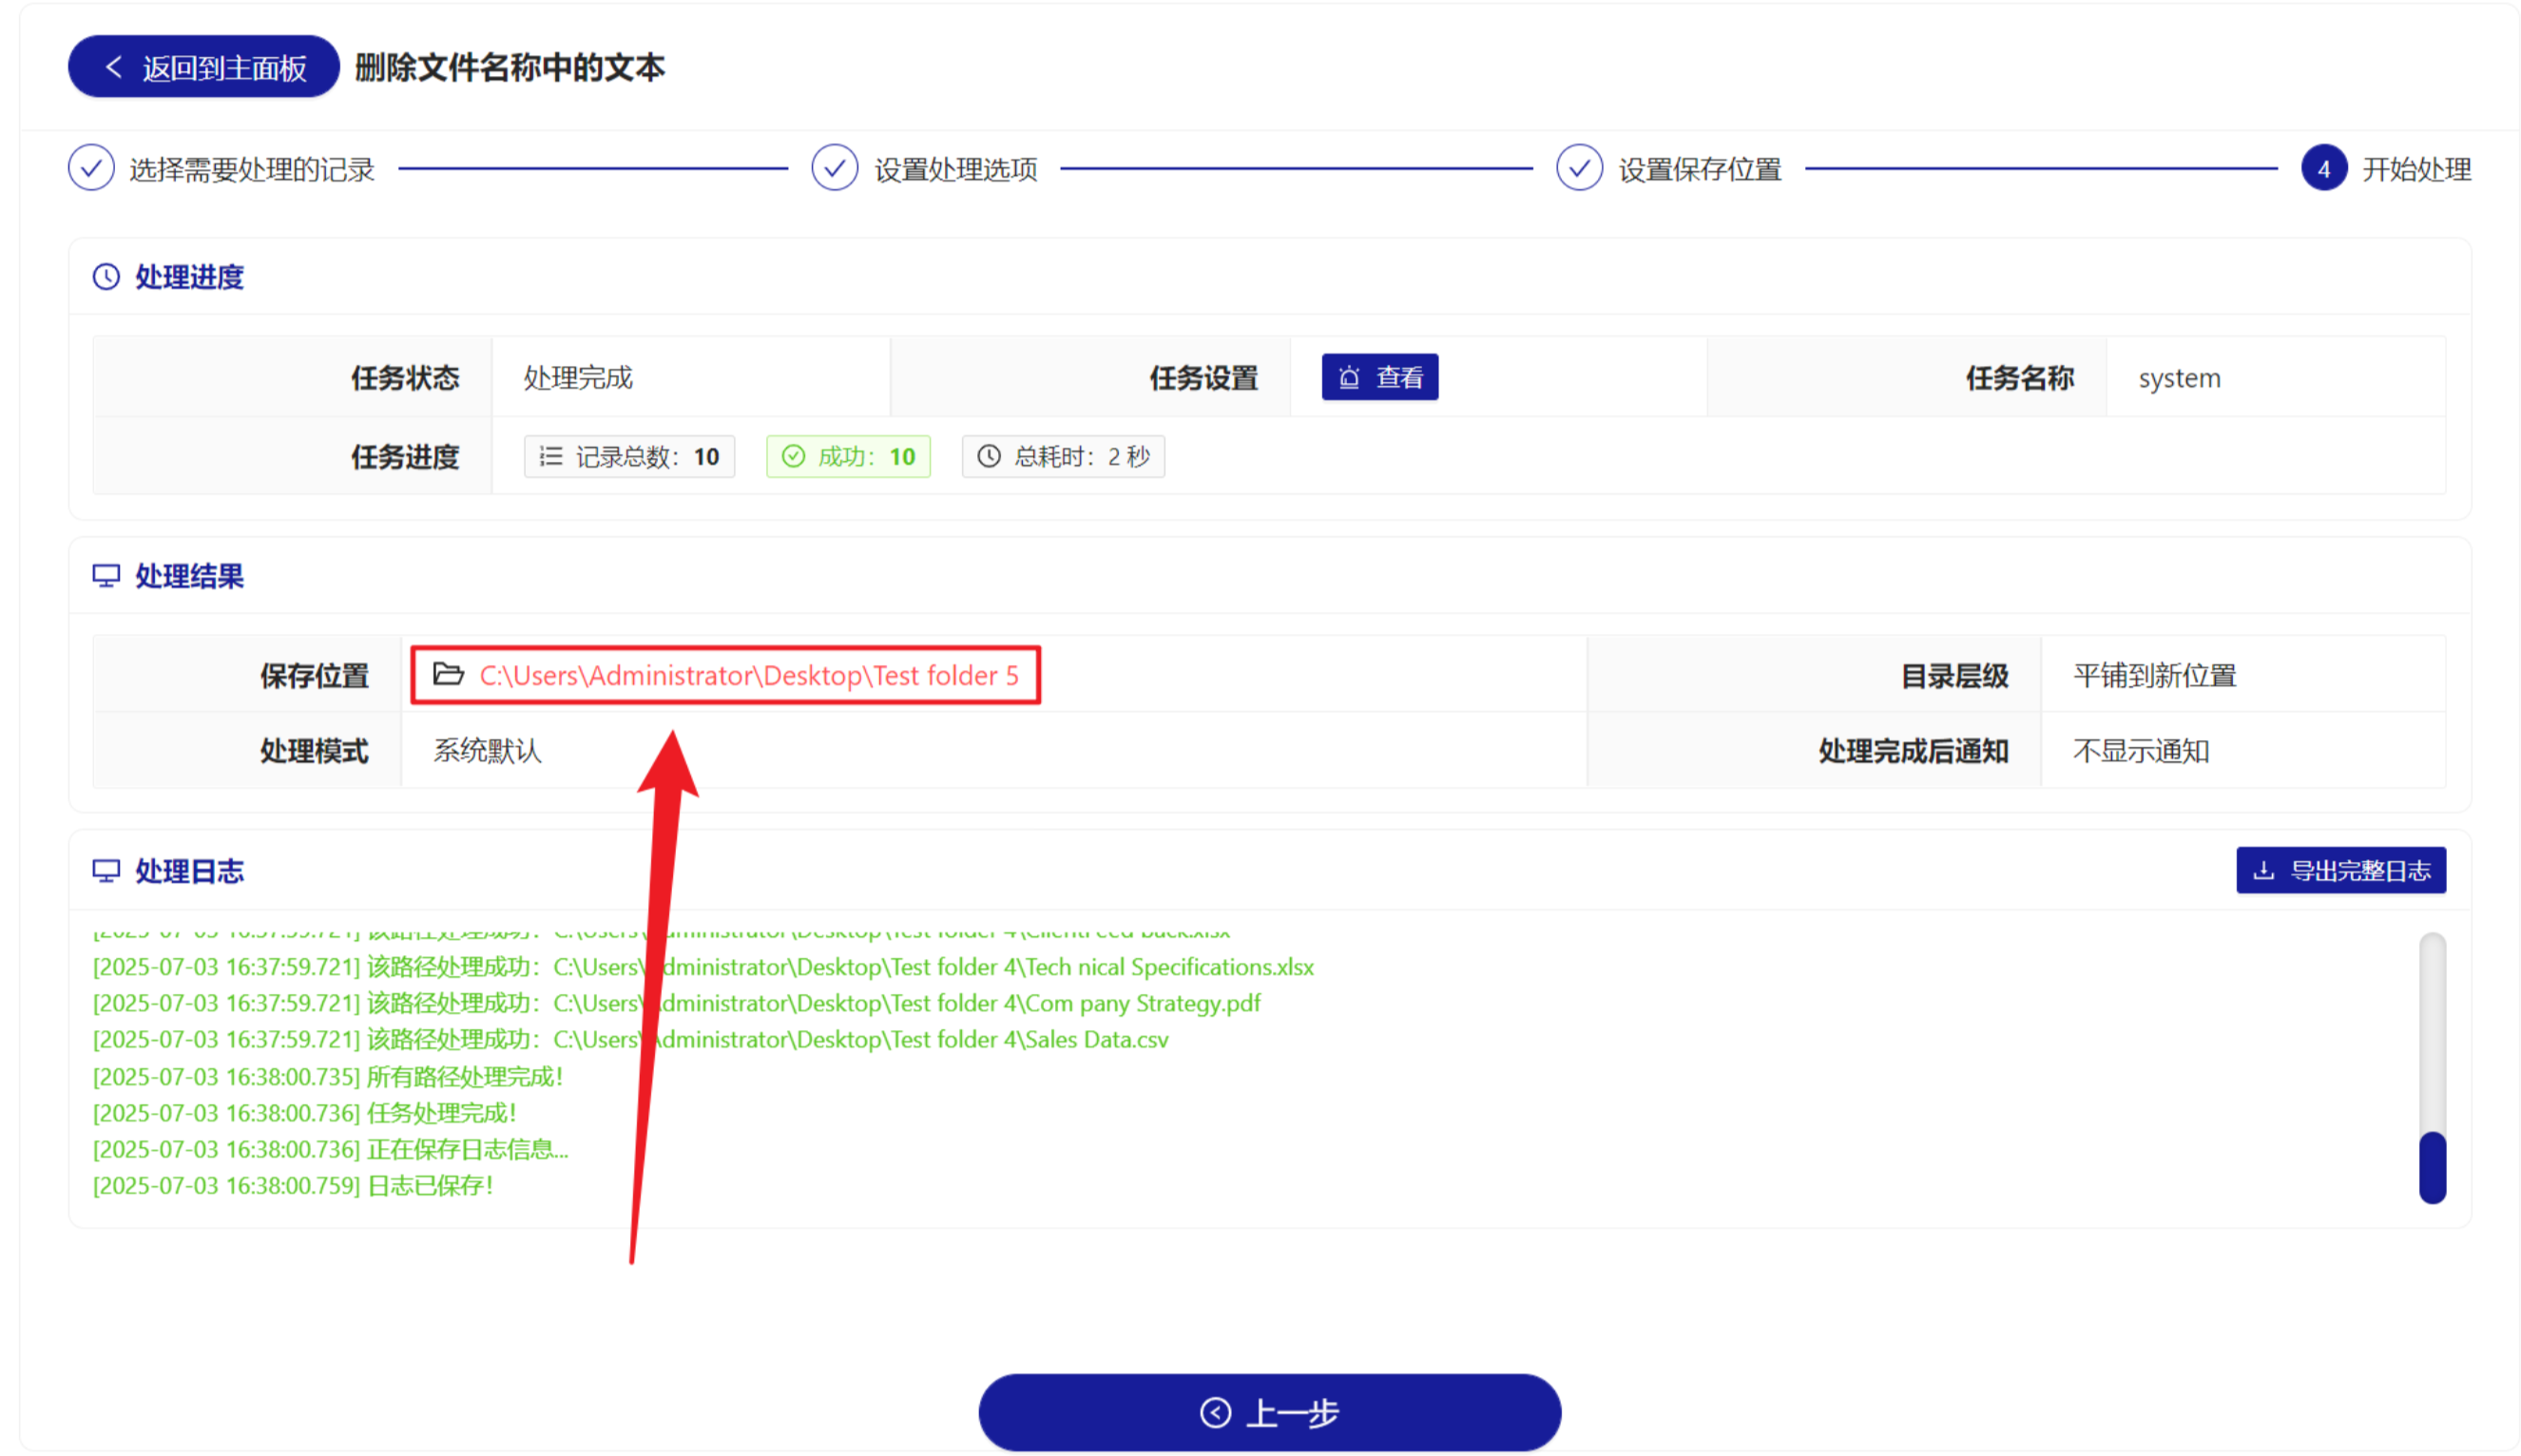
Task: Click the 日志已保存! log line
Action: click(293, 1186)
